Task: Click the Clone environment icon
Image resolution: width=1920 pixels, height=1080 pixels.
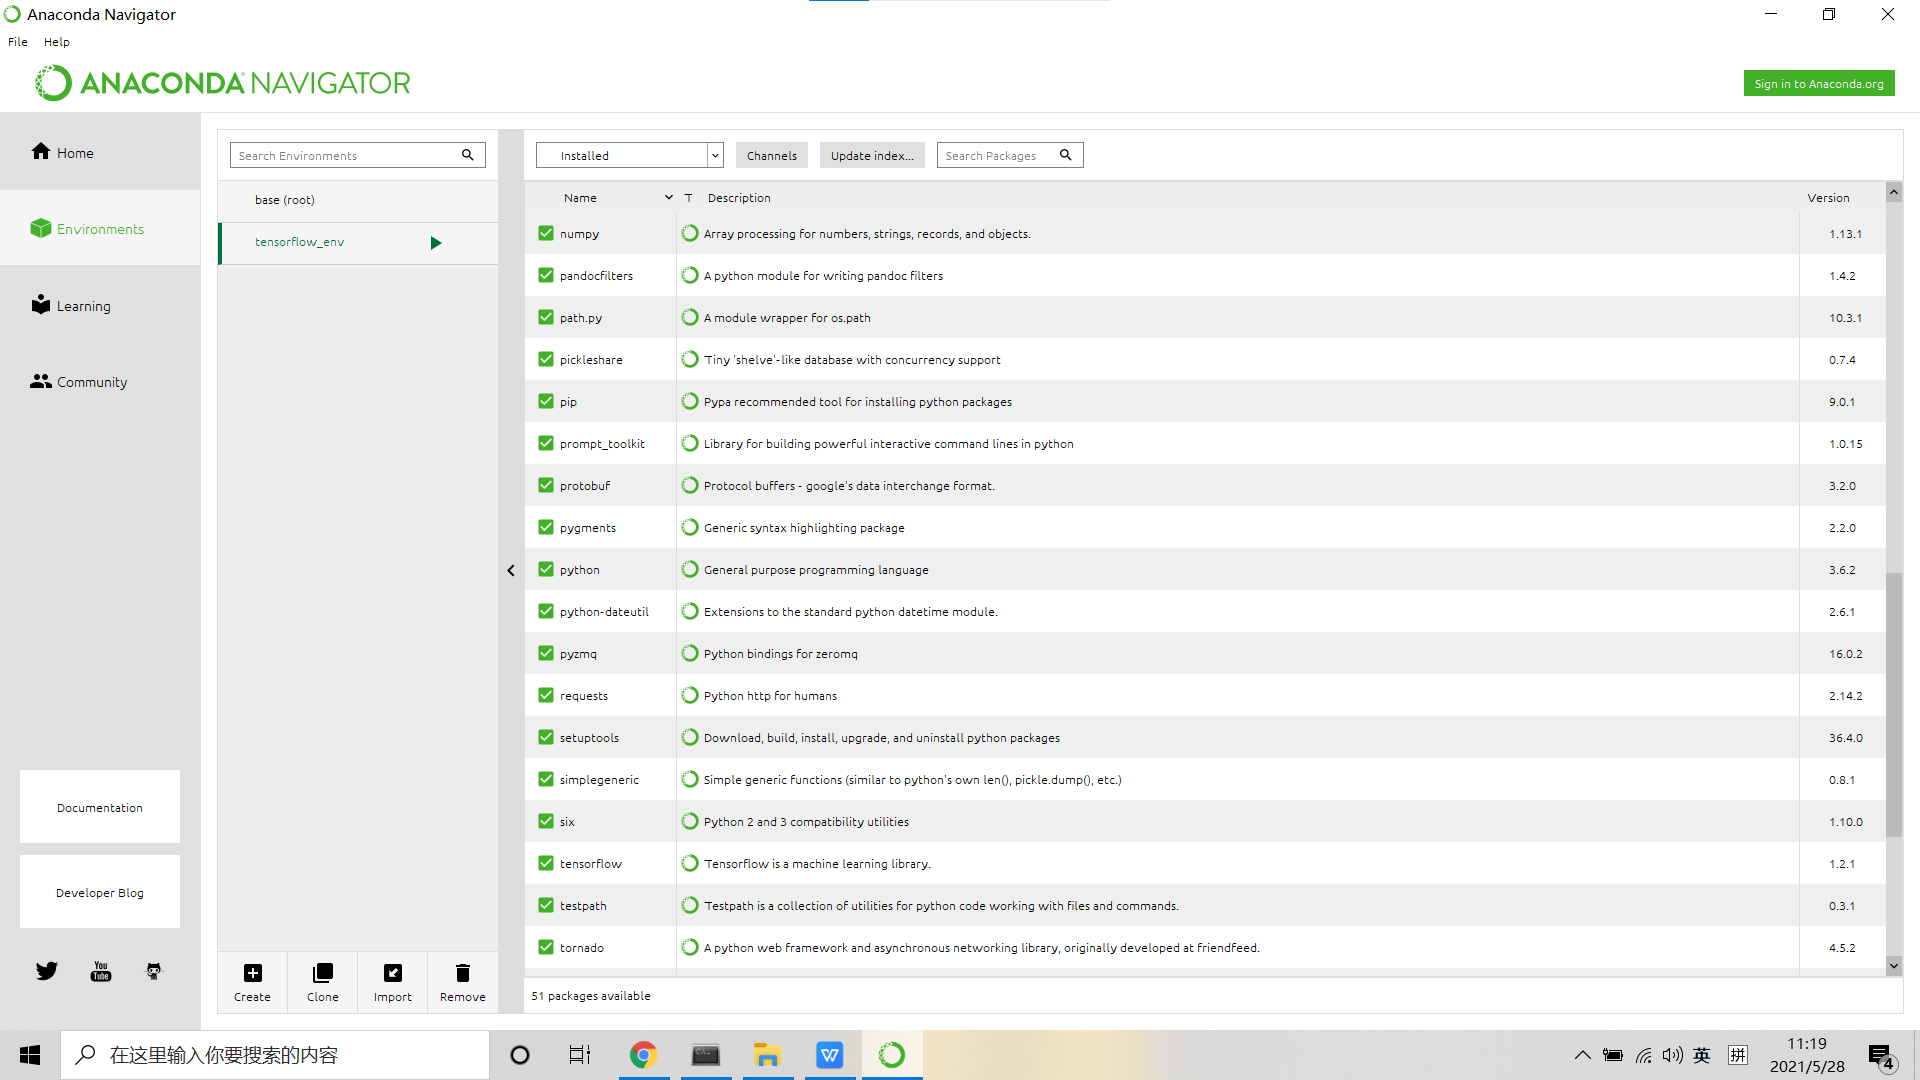Action: 322,973
